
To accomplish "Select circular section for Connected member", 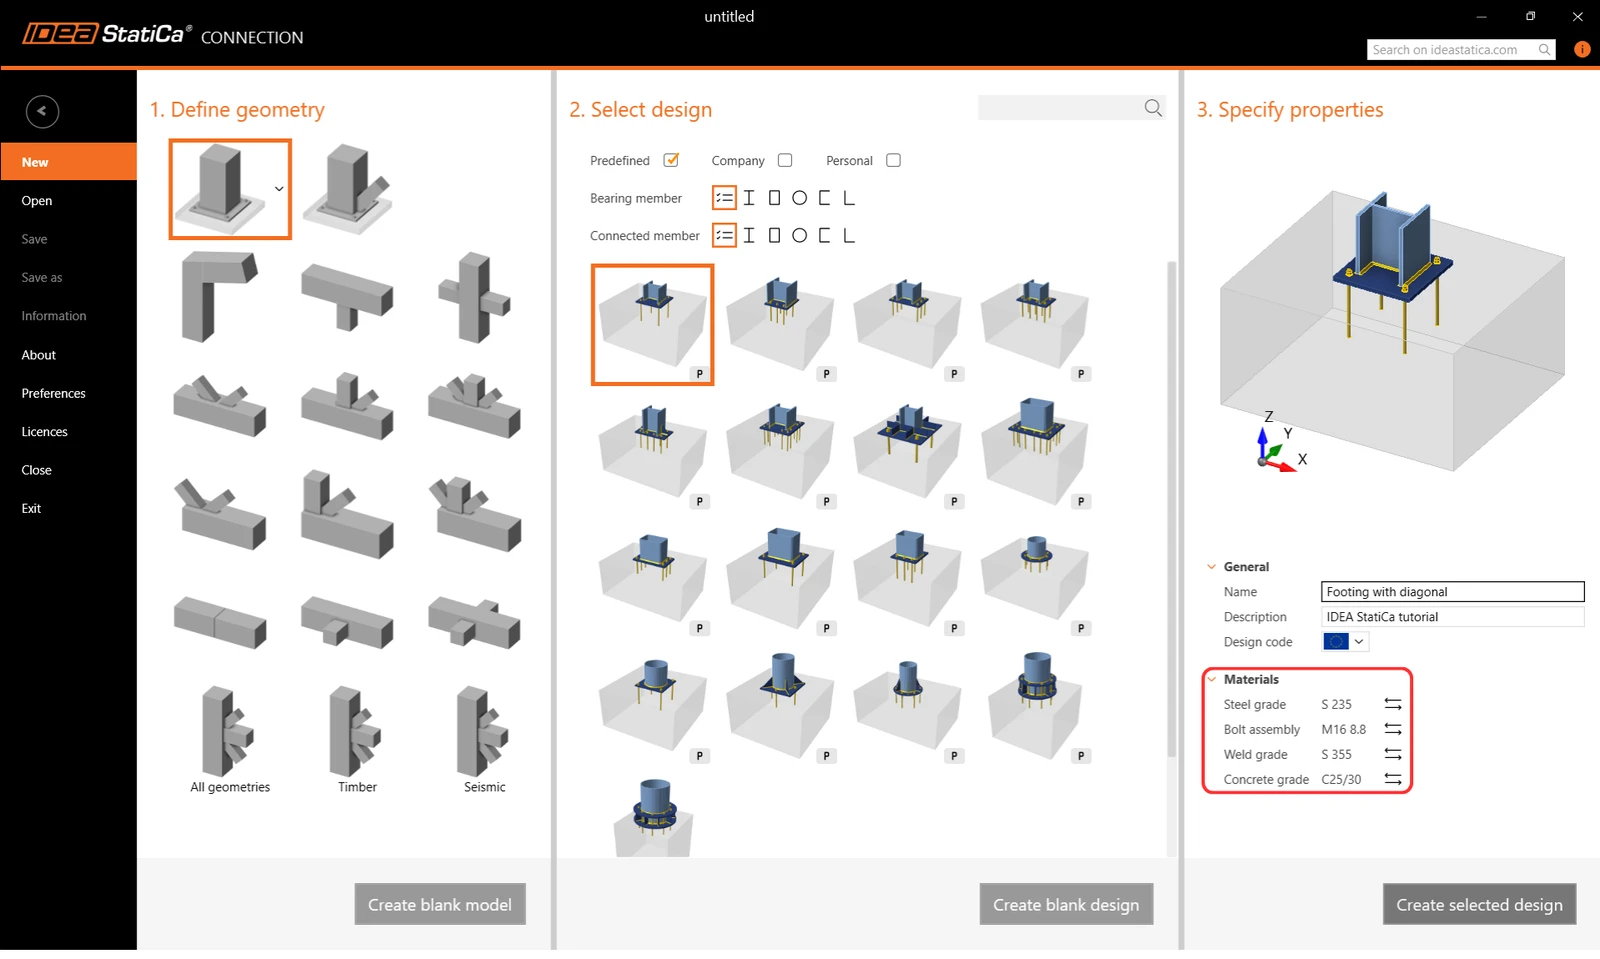I will [x=799, y=236].
